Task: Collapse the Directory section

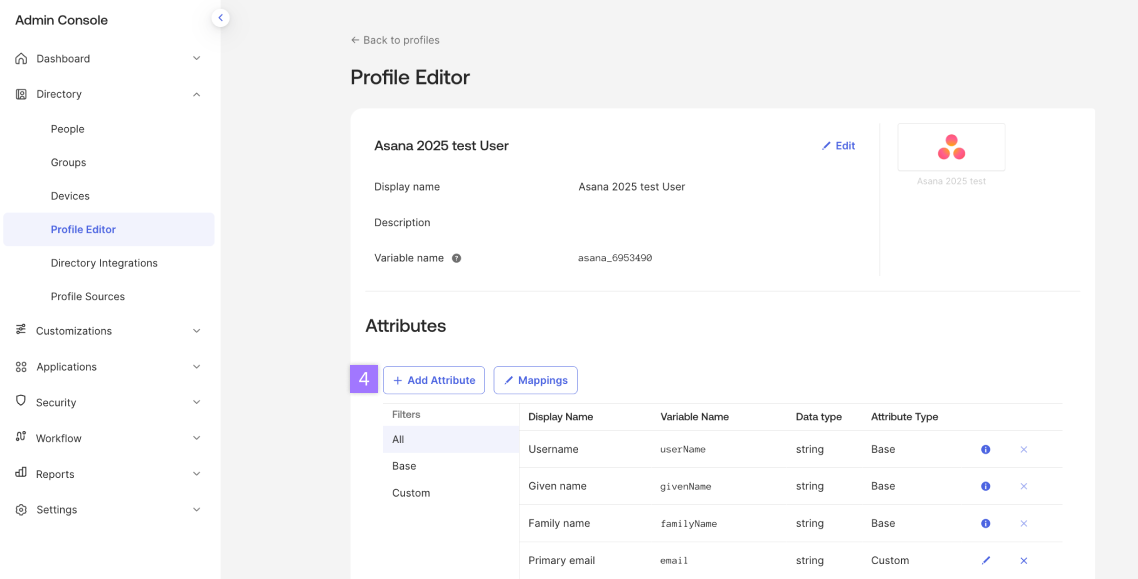Action: point(196,95)
